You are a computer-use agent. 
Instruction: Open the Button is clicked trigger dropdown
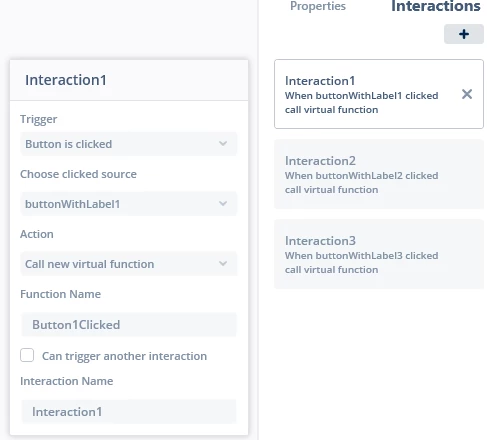(x=129, y=144)
